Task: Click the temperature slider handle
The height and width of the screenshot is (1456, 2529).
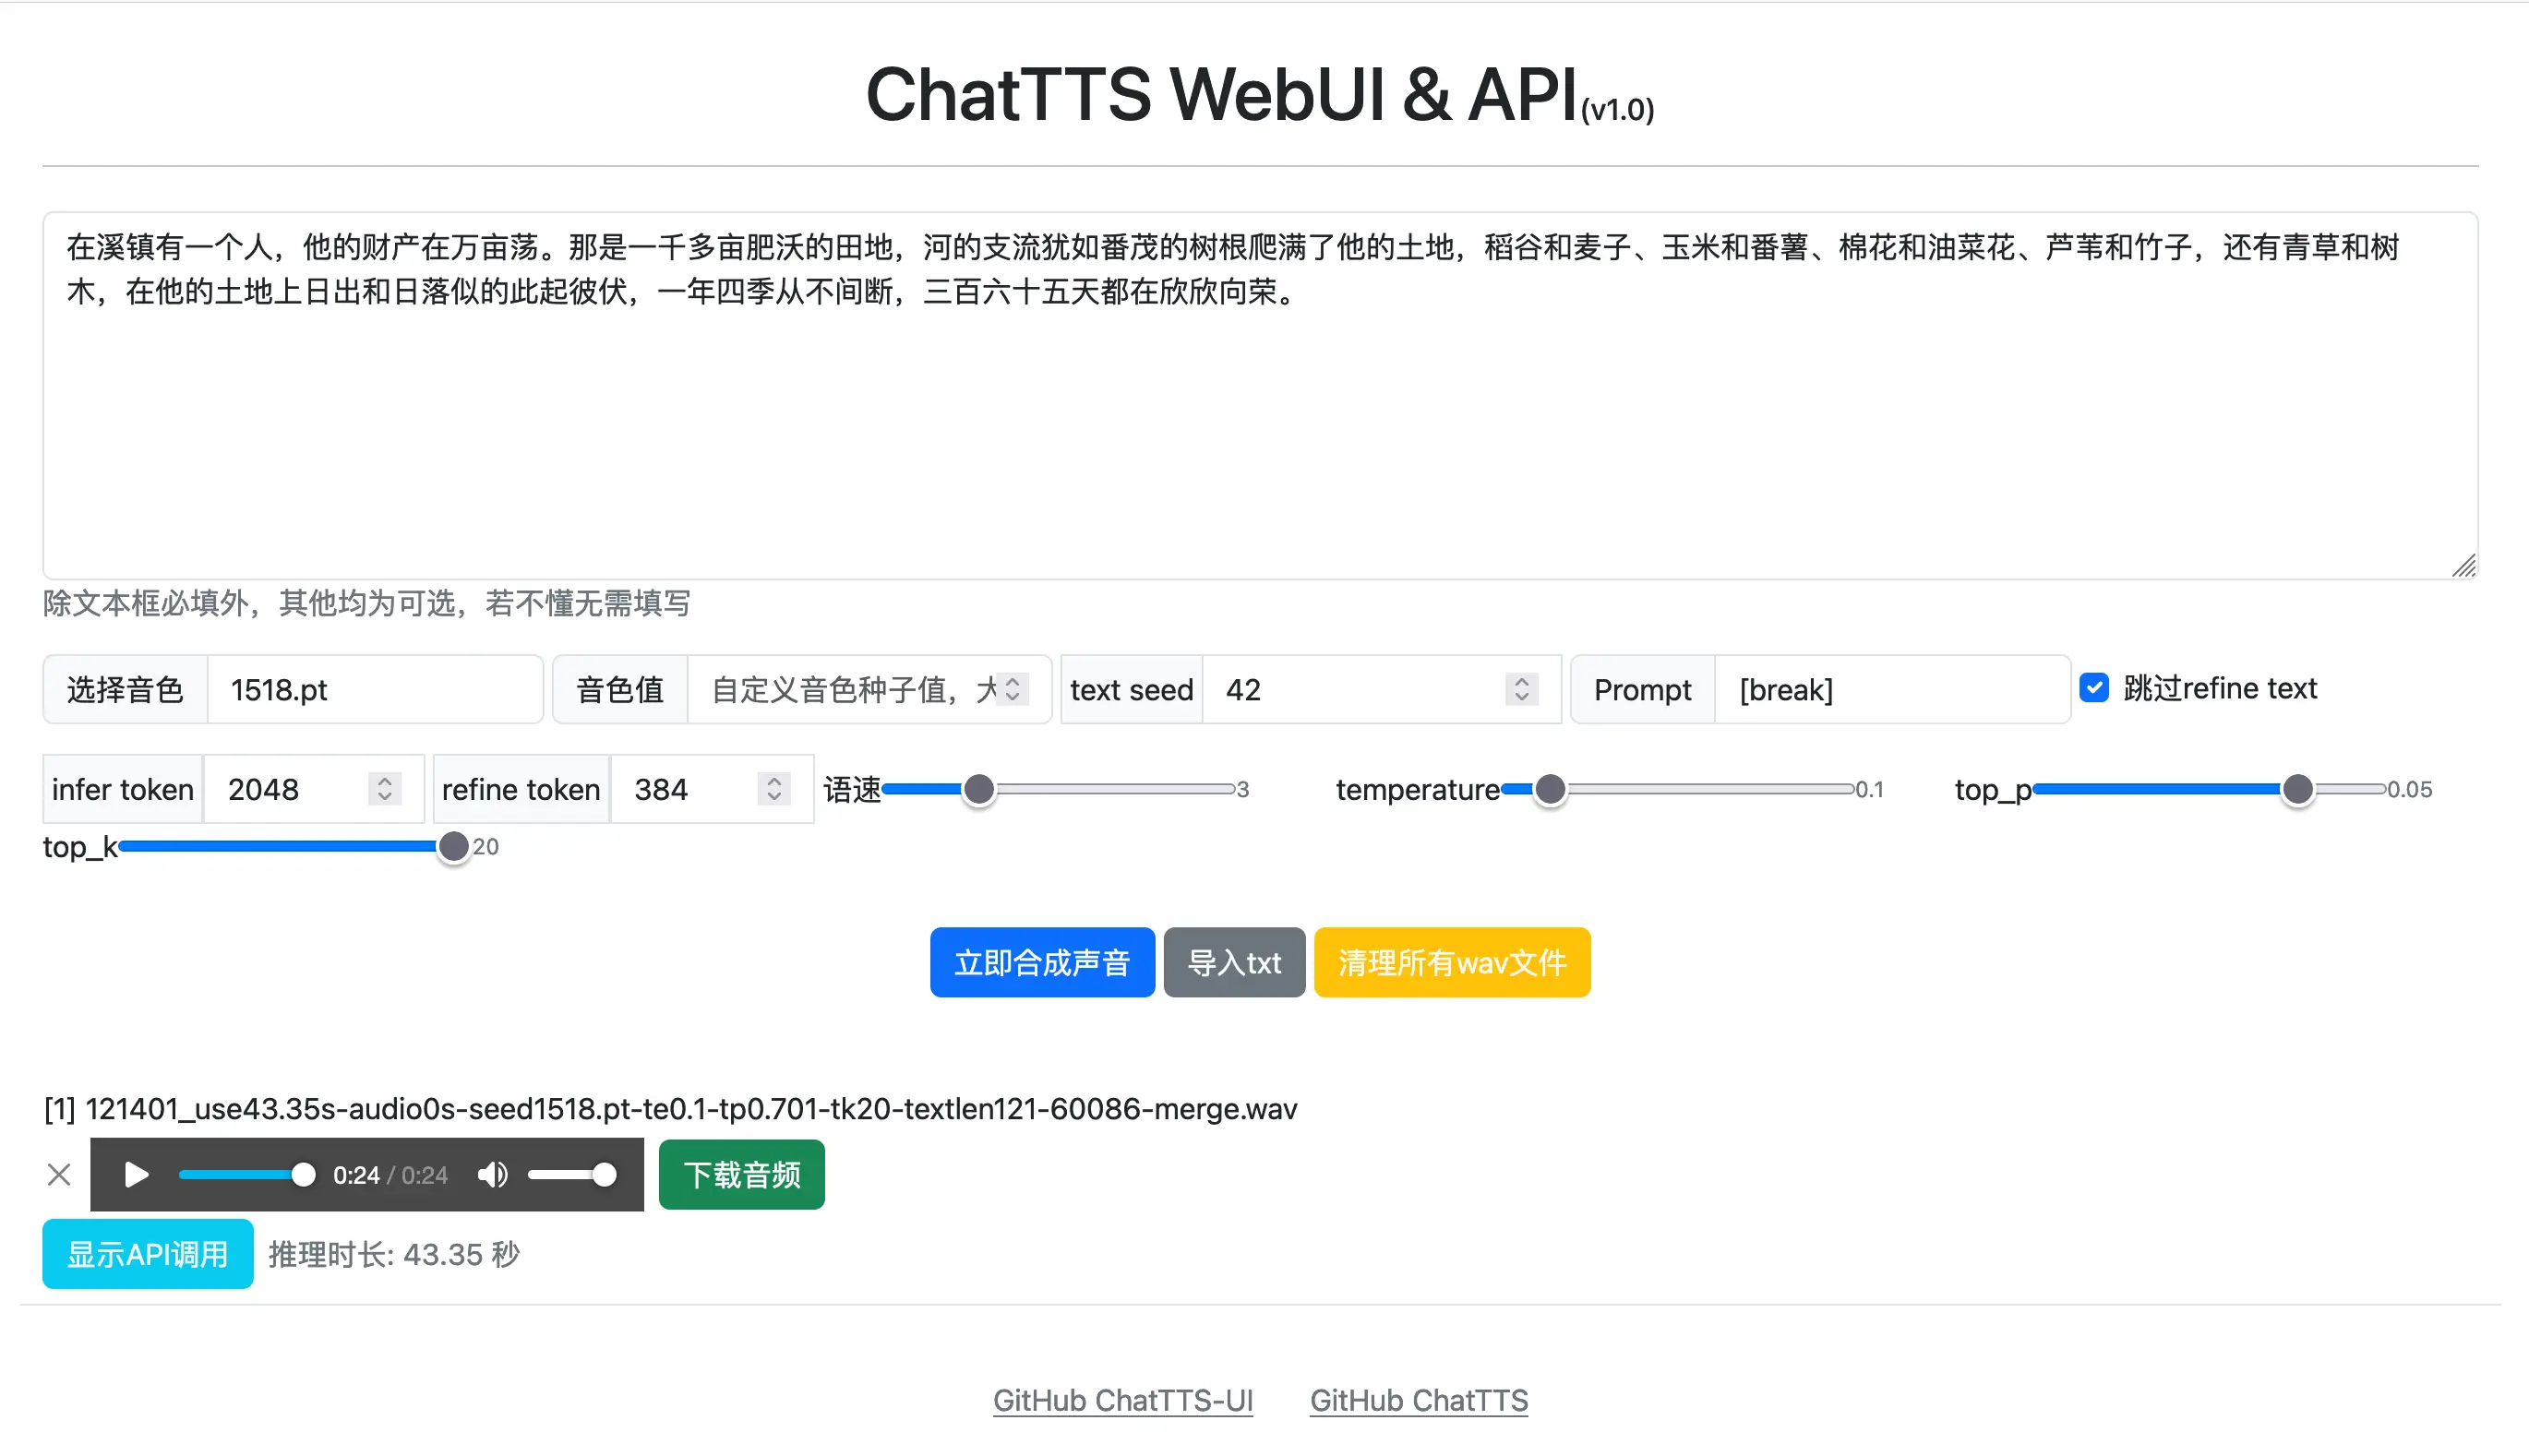Action: 1549,789
